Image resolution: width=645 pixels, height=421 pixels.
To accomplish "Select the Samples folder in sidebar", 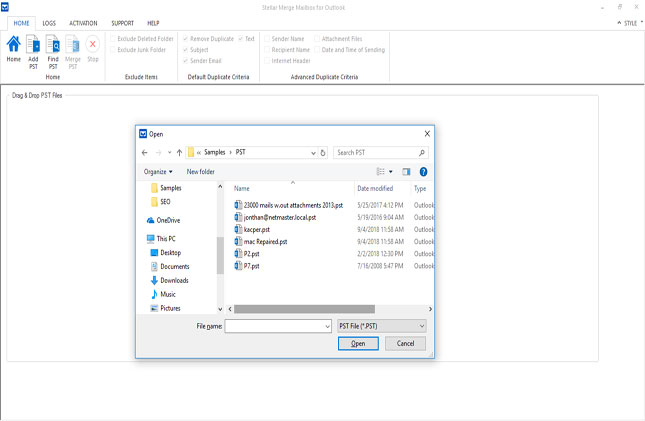I will (x=166, y=188).
